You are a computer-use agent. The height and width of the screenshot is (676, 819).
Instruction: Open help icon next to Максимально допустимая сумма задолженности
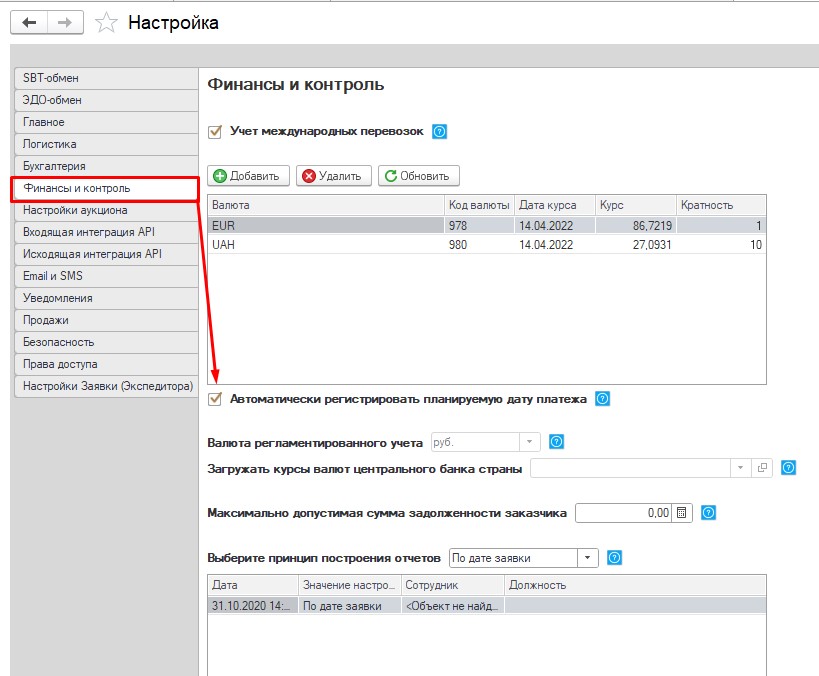pos(709,513)
